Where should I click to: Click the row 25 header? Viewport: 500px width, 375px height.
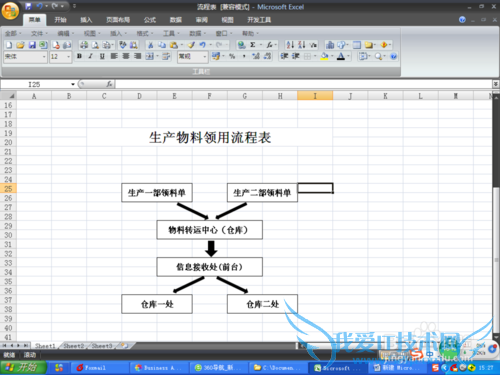click(x=8, y=189)
